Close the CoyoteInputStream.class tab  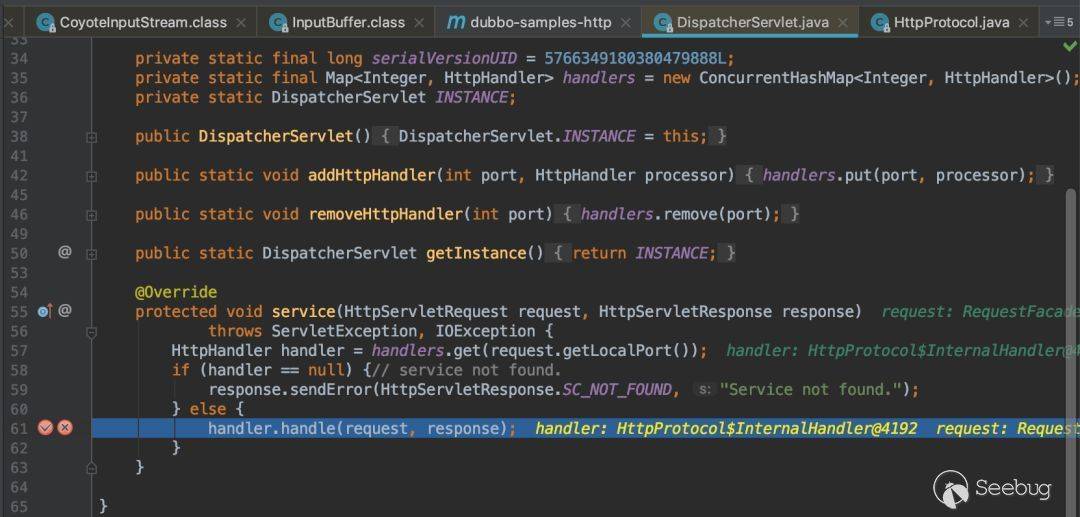240,23
